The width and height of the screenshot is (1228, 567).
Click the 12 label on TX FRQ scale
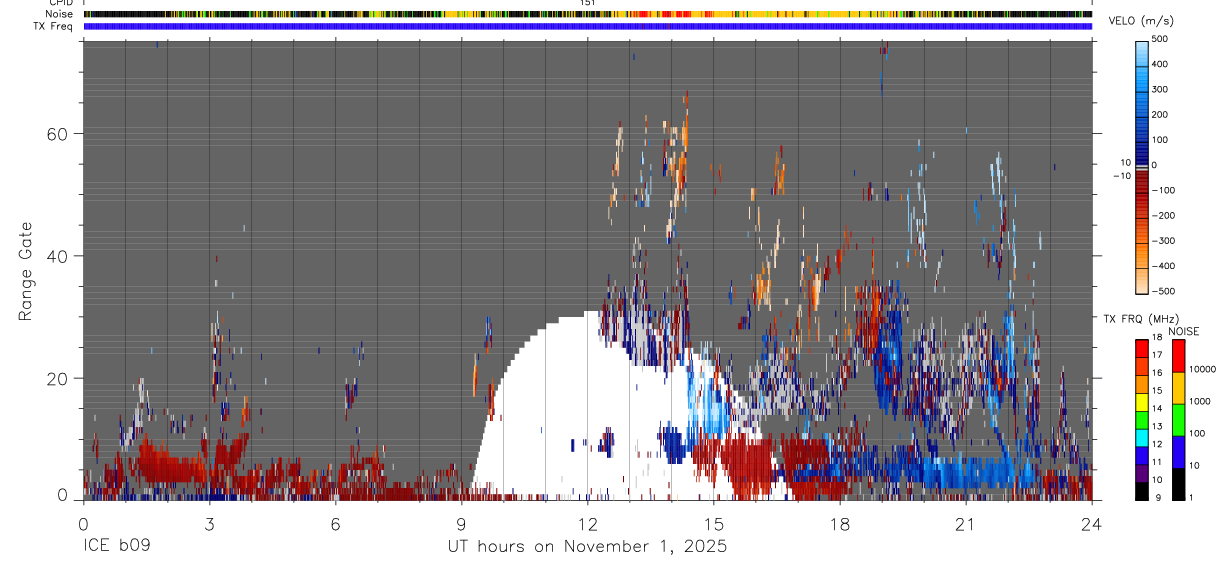click(x=1157, y=444)
